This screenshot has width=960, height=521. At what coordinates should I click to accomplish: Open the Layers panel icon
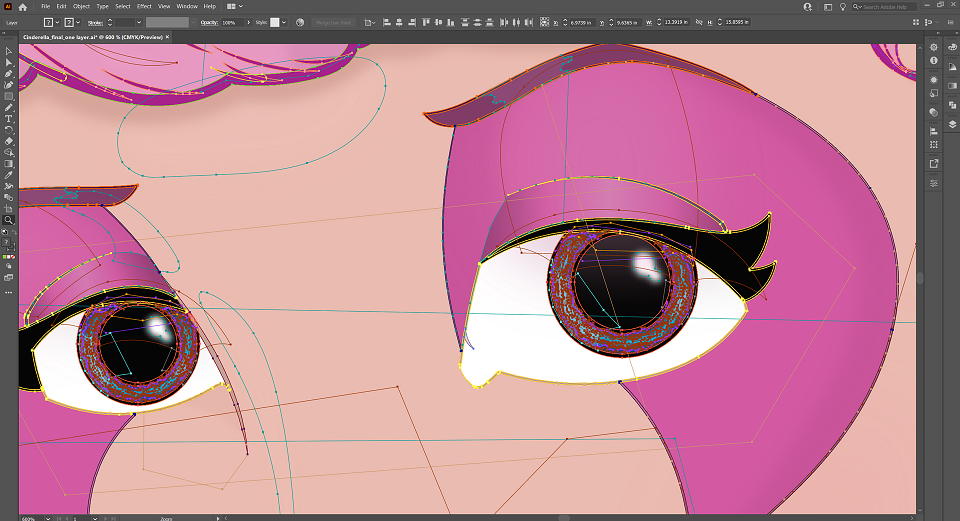[952, 124]
